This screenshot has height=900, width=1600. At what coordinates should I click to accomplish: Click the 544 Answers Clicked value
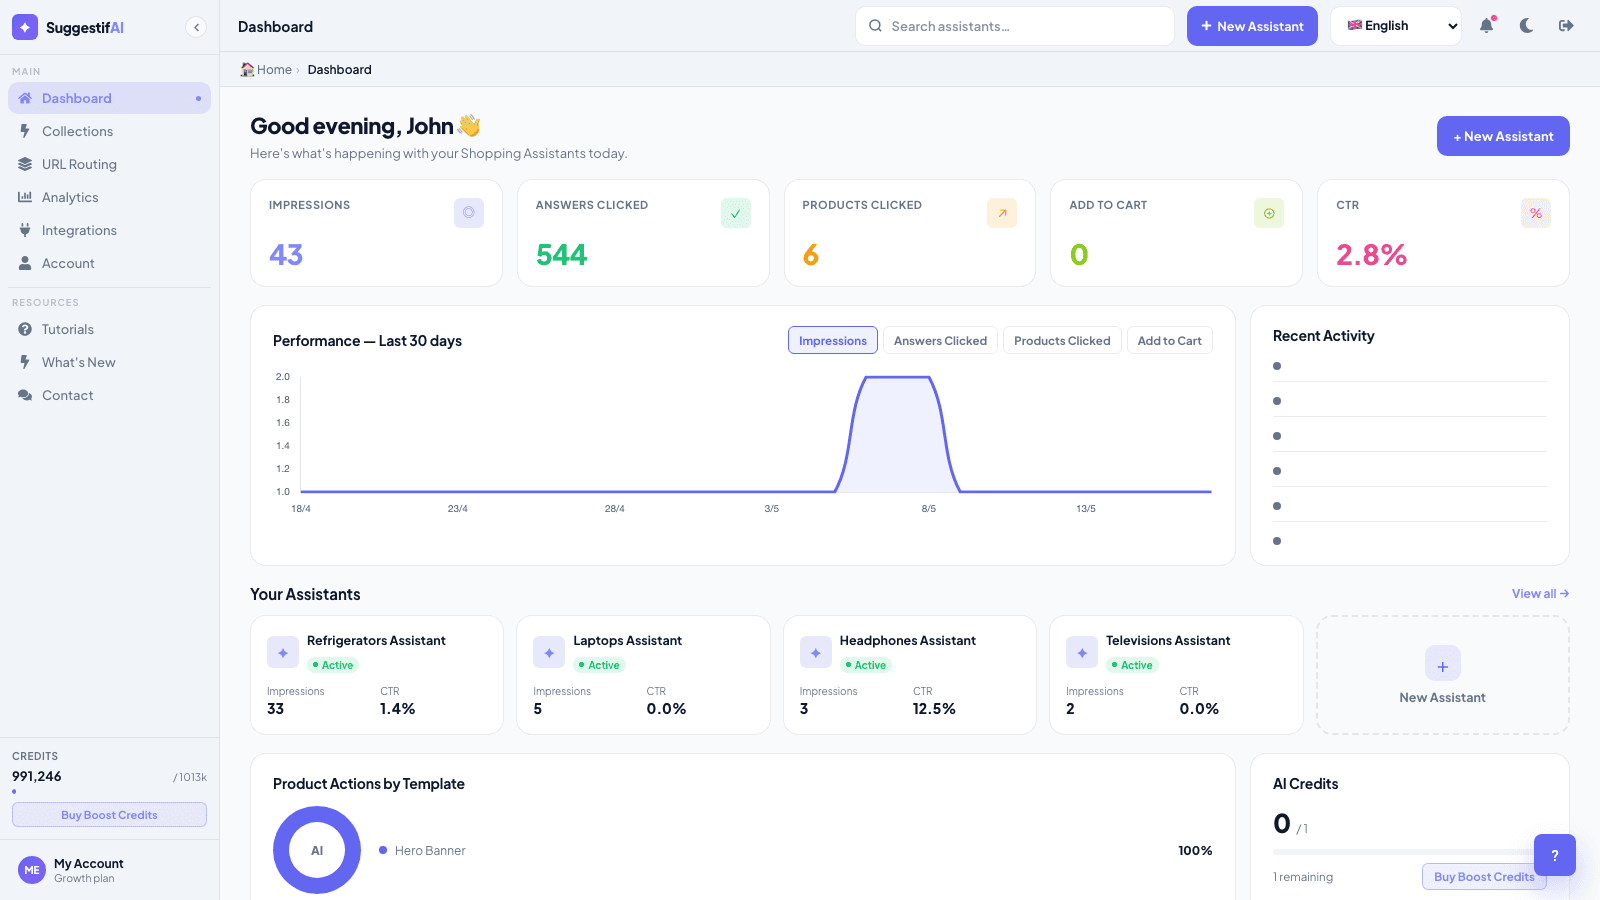point(561,255)
